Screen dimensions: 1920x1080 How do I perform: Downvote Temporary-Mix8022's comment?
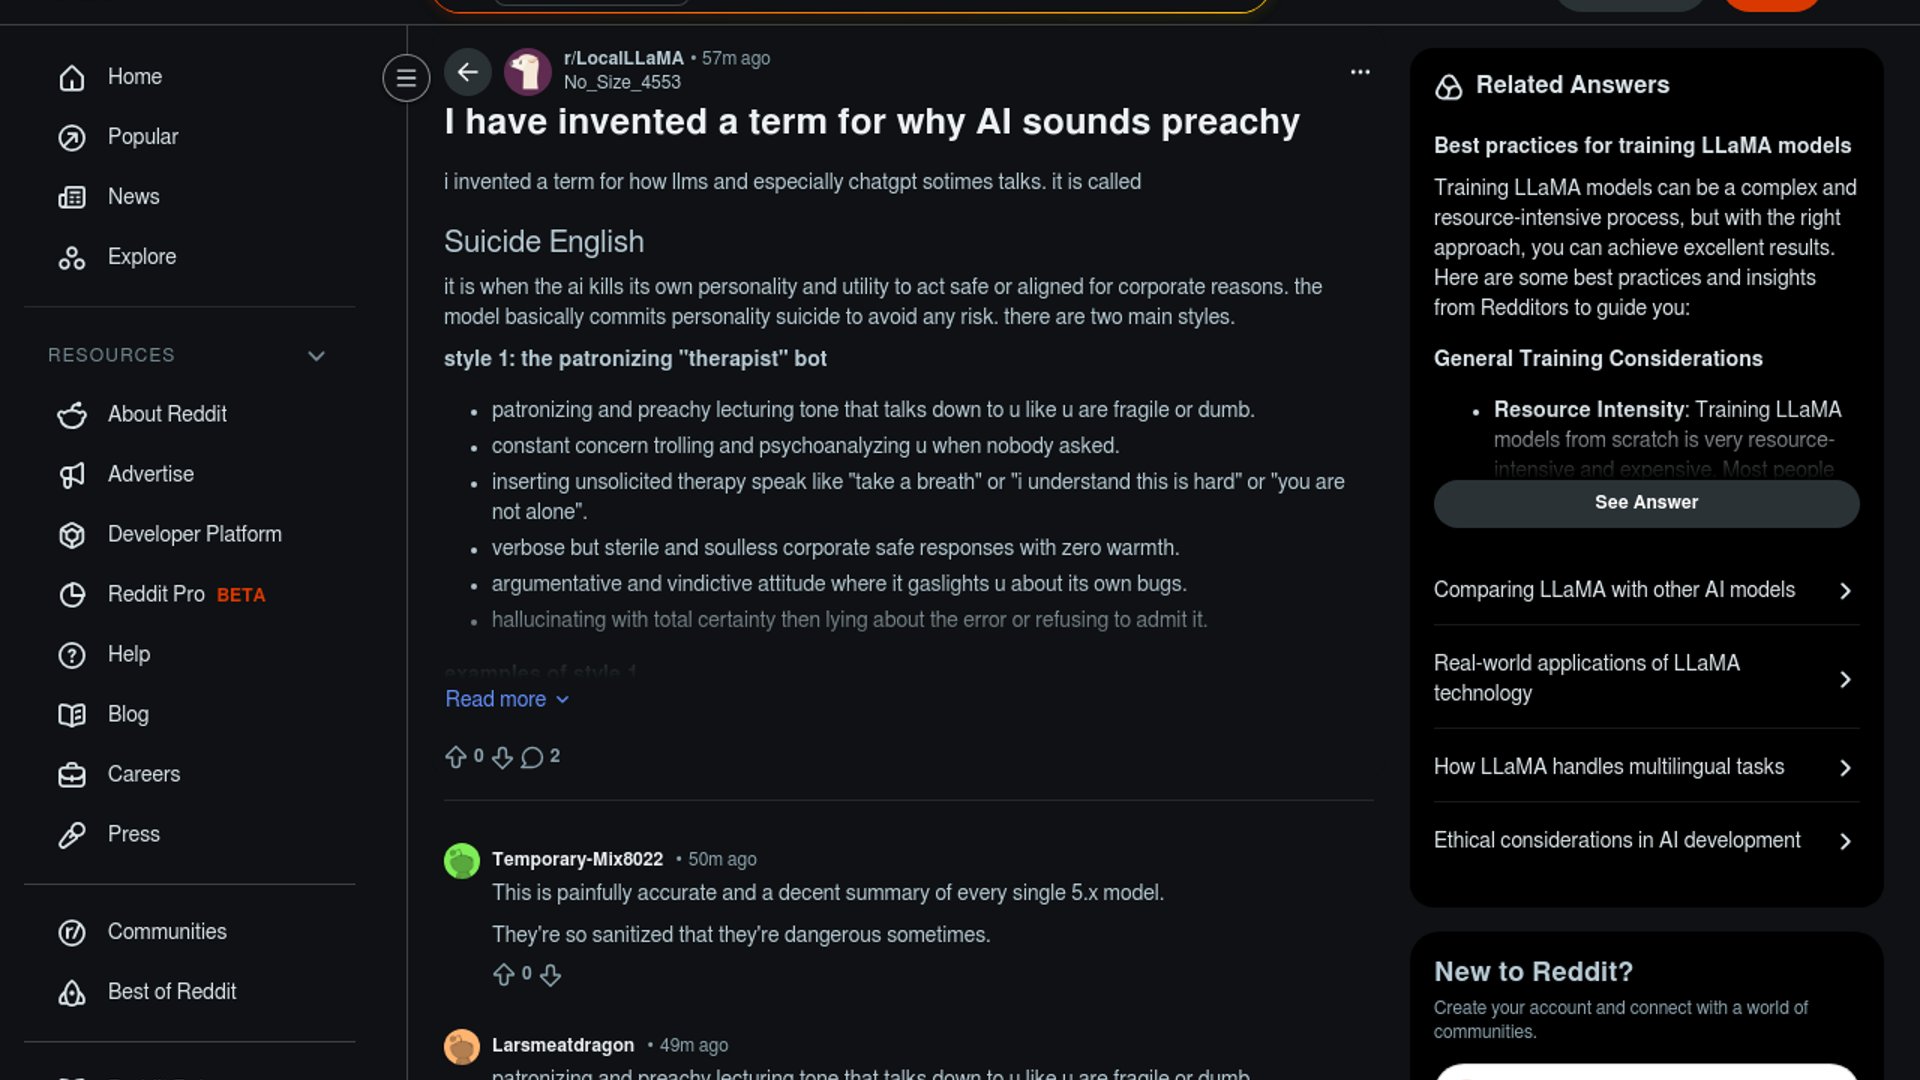(x=551, y=975)
